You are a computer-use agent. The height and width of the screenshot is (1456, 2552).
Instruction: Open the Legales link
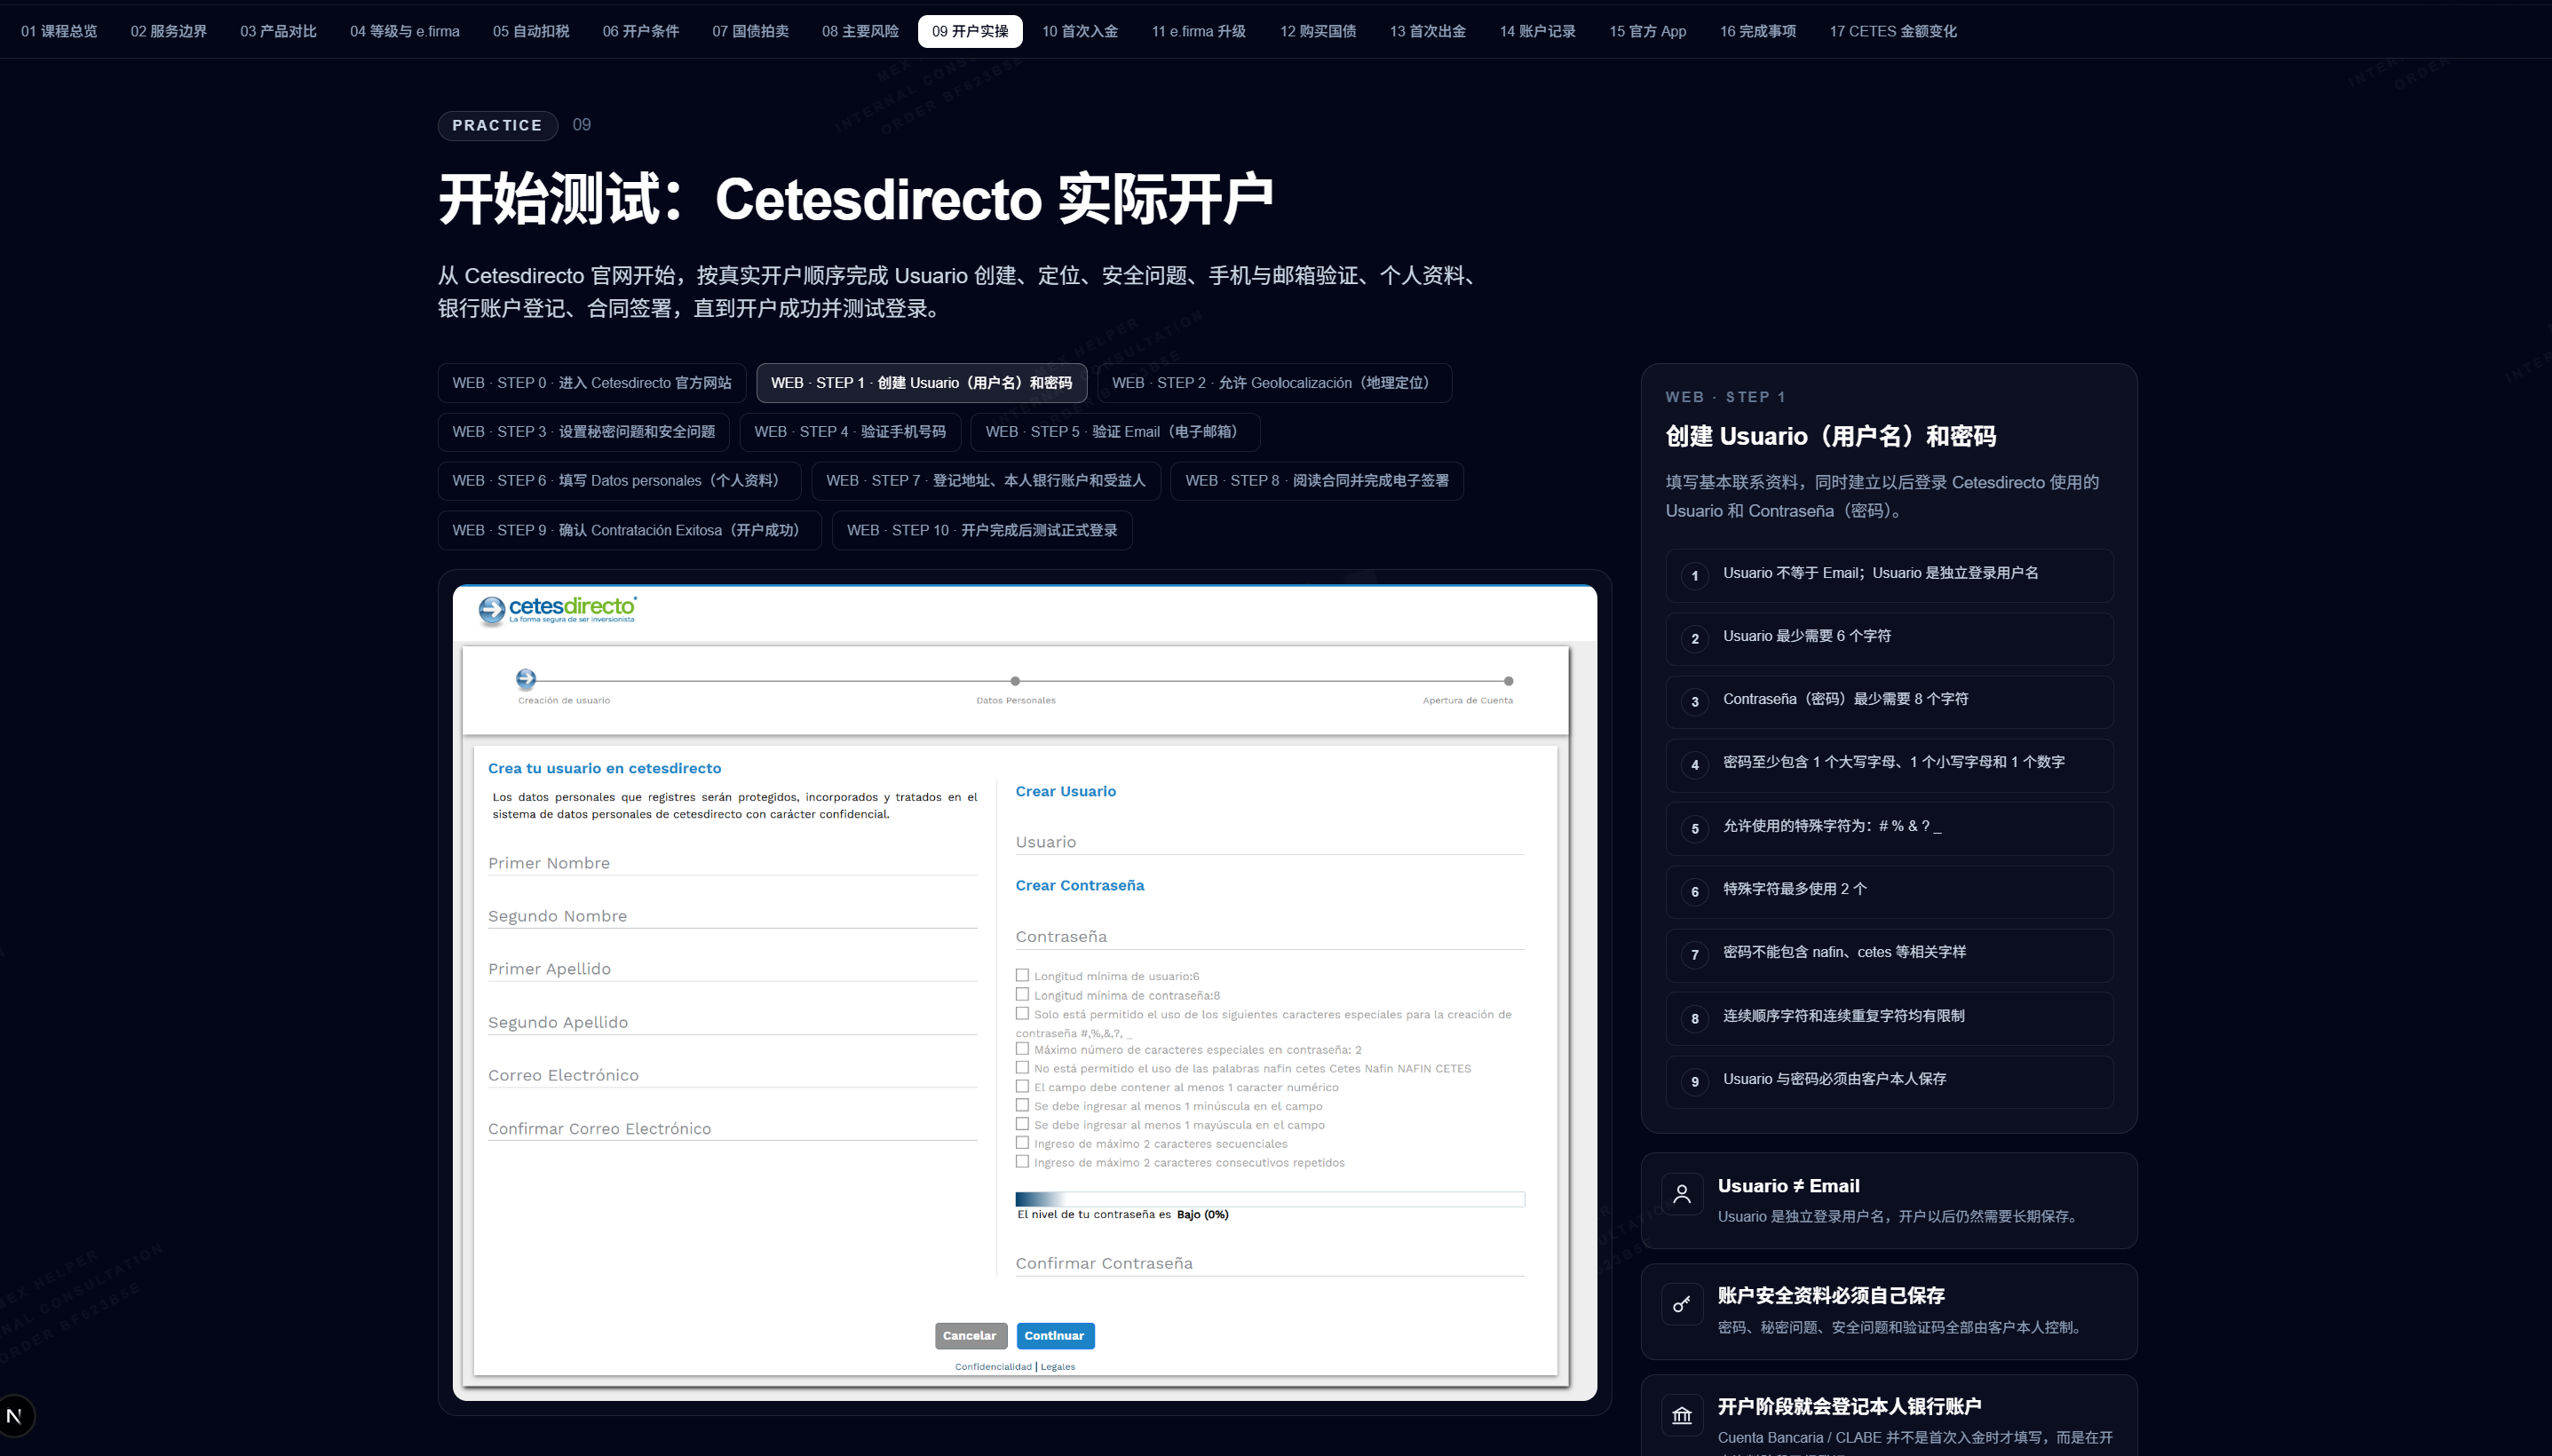point(1058,1367)
